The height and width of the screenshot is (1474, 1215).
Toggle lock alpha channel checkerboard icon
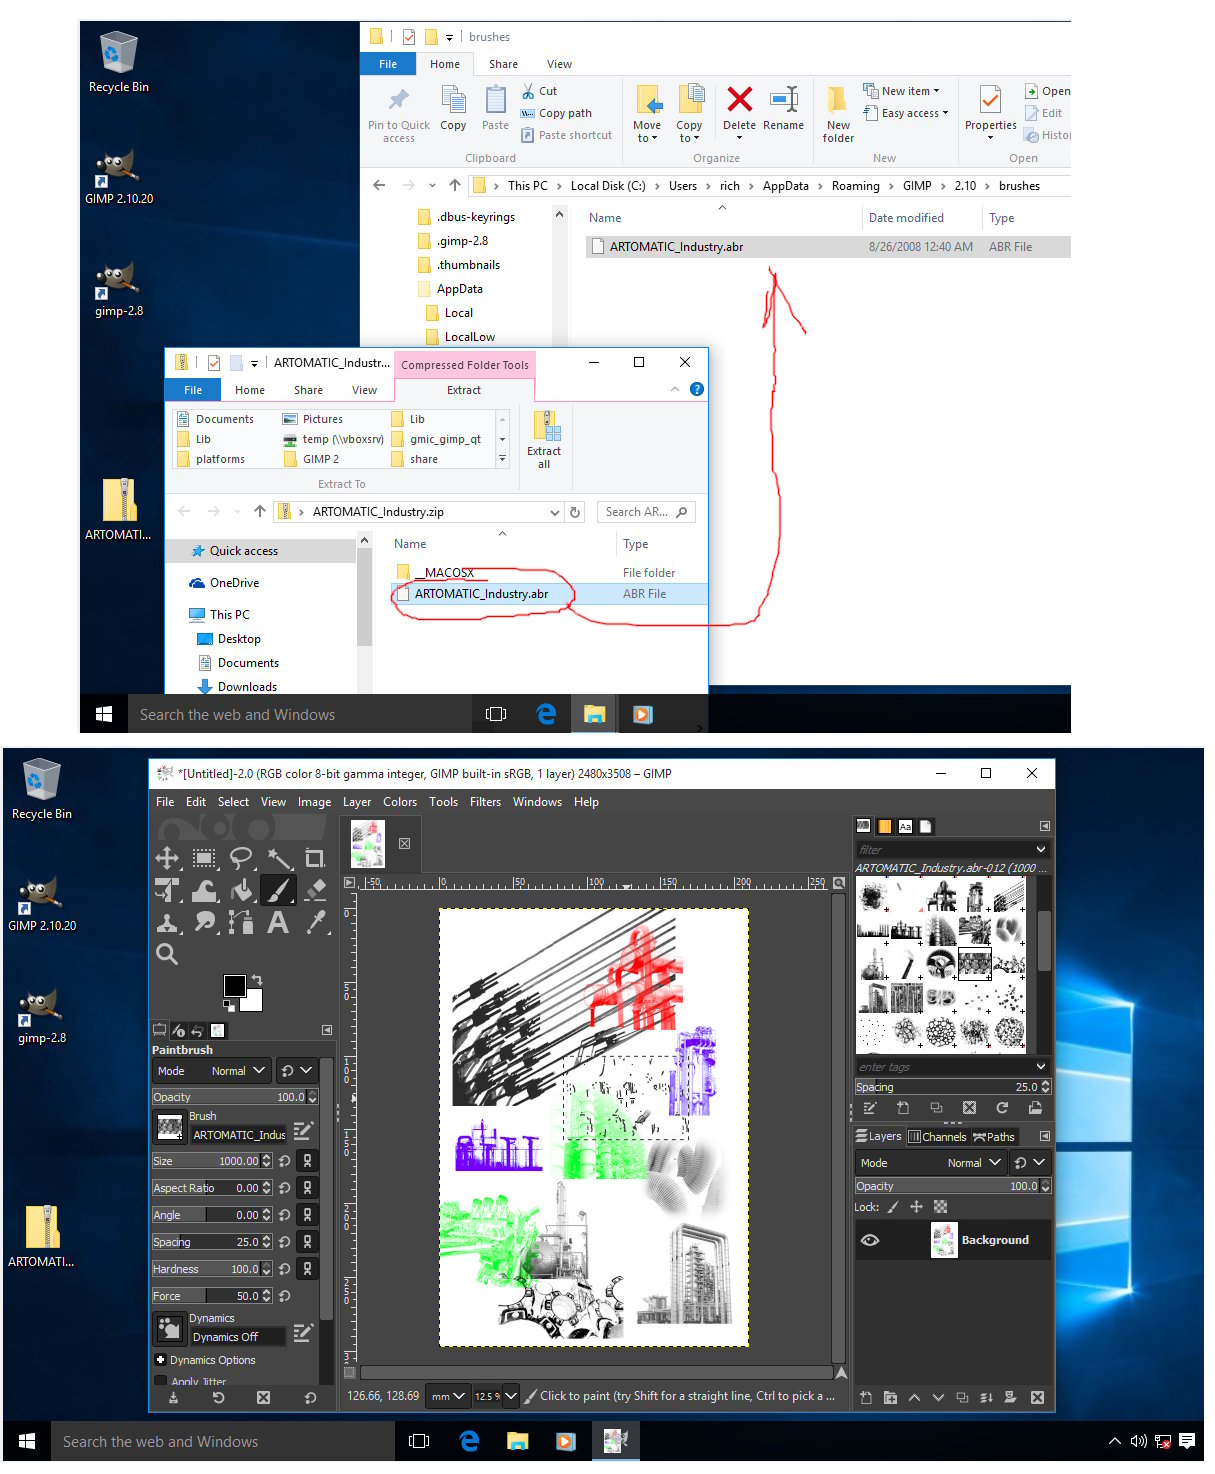click(x=940, y=1207)
